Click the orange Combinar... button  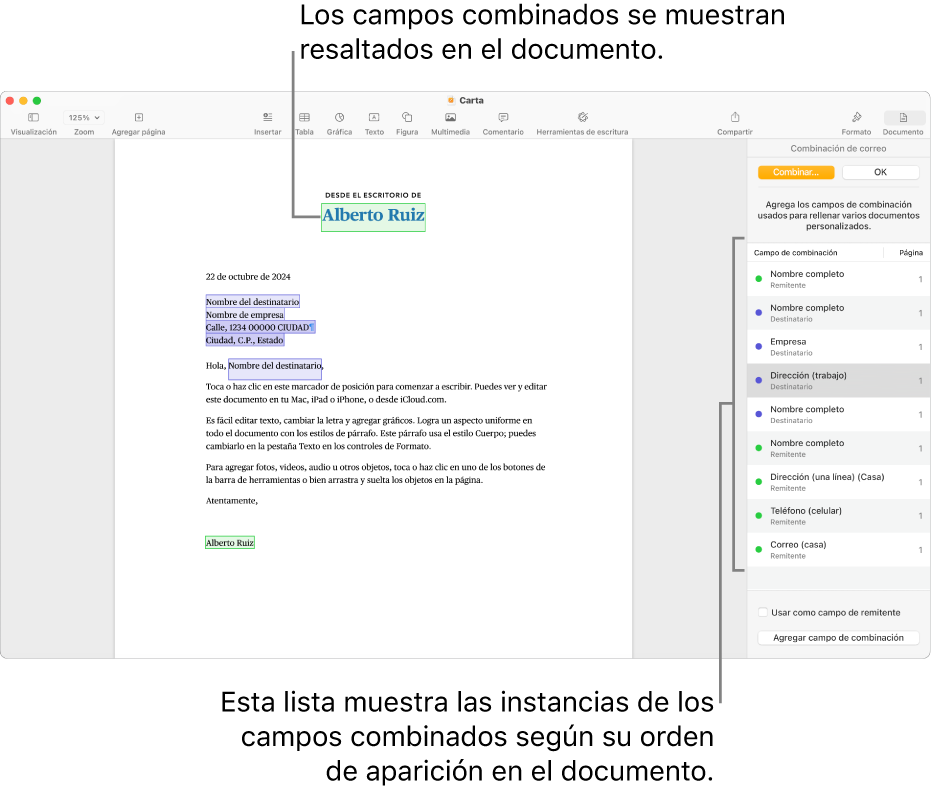coord(796,172)
